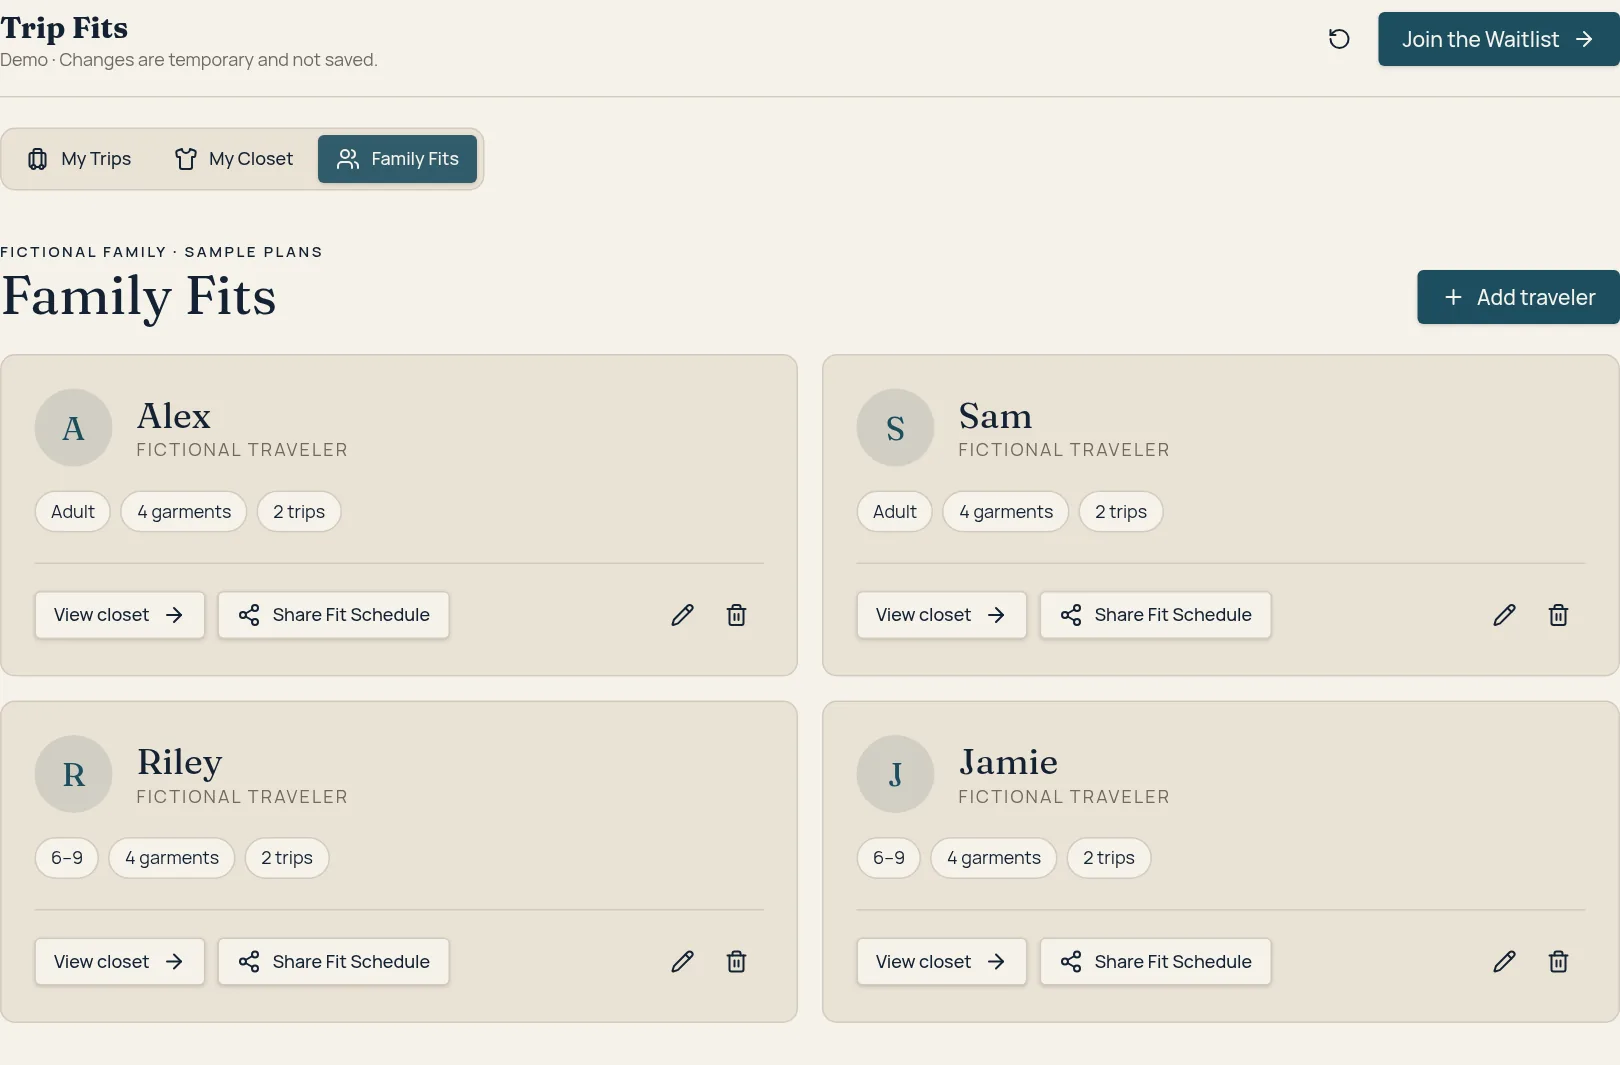The image size is (1620, 1065).
Task: Click the name Riley on the card
Action: [180, 762]
